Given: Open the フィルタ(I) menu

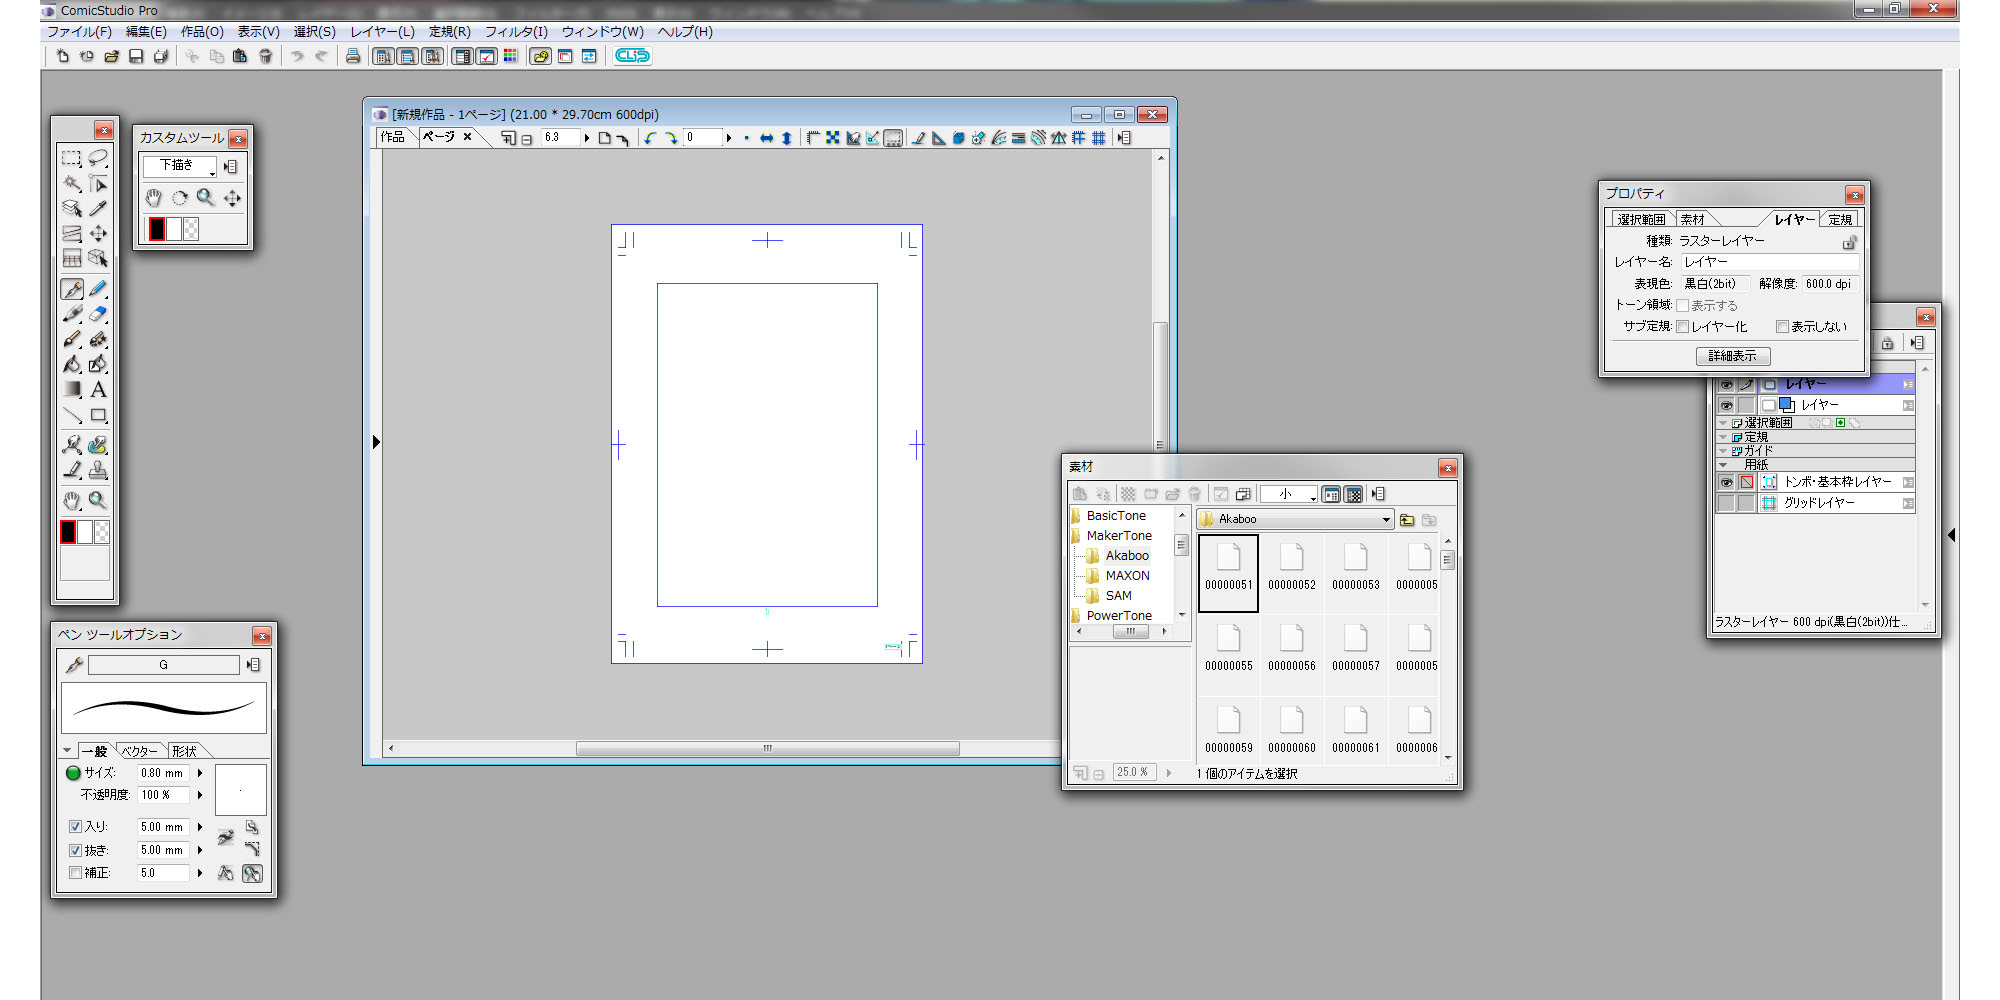Looking at the screenshot, I should tap(516, 32).
